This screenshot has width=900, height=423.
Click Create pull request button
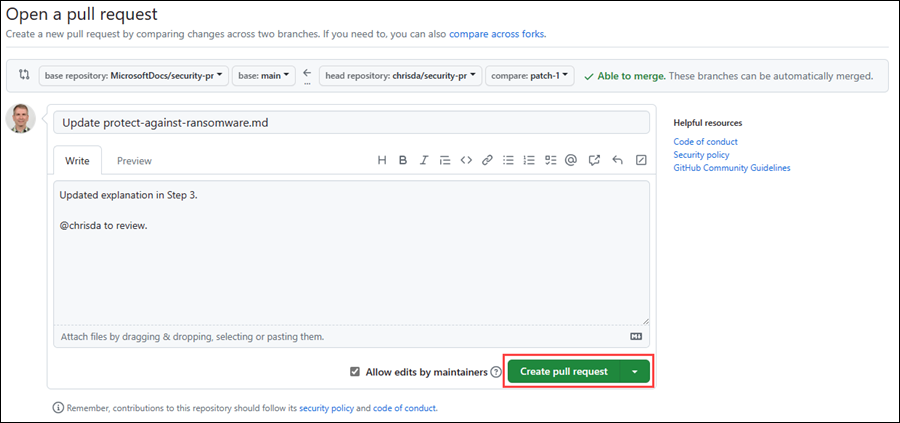tap(564, 371)
